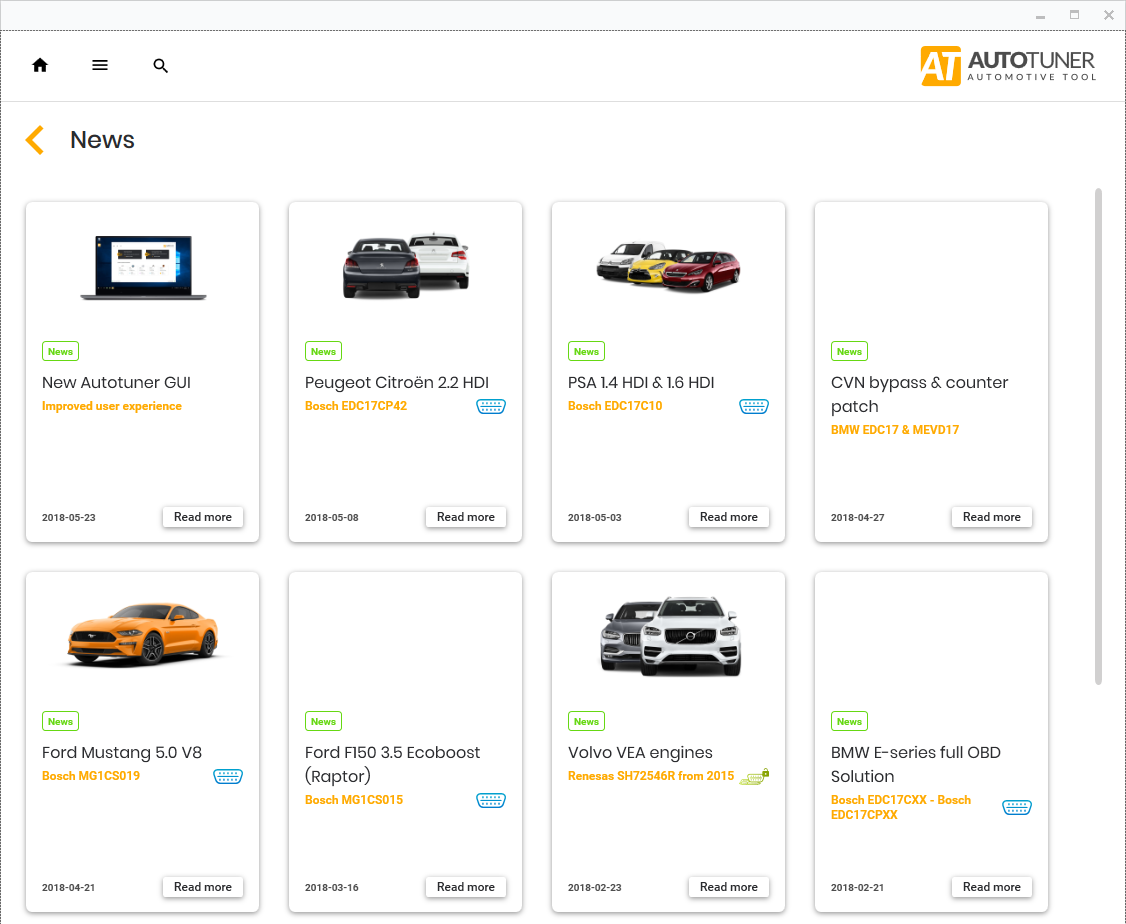Open the hamburger menu

pyautogui.click(x=100, y=65)
